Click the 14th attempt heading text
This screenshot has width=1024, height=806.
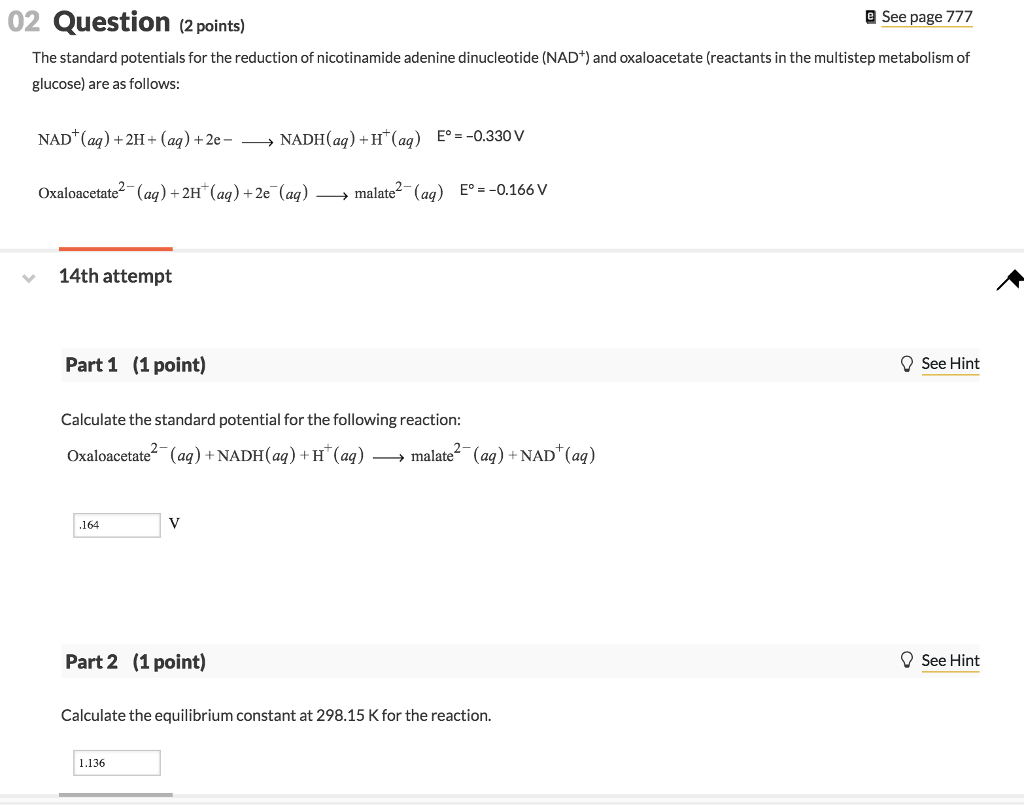coord(115,276)
